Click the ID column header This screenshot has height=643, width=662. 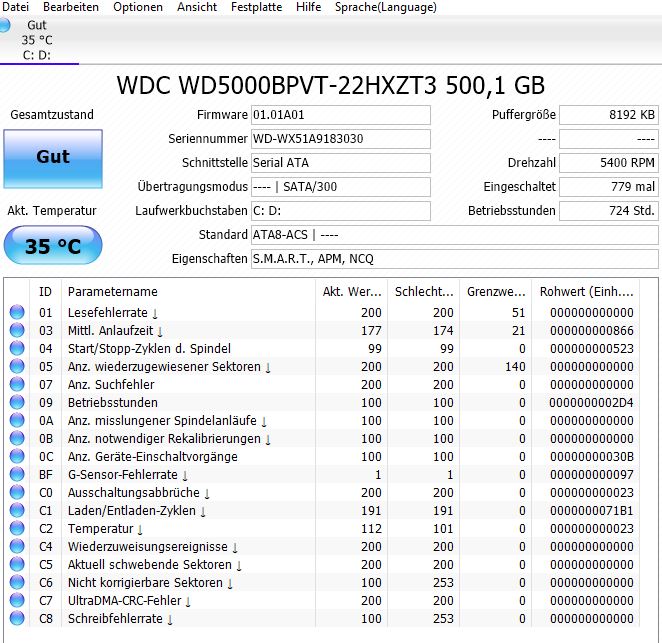(46, 292)
